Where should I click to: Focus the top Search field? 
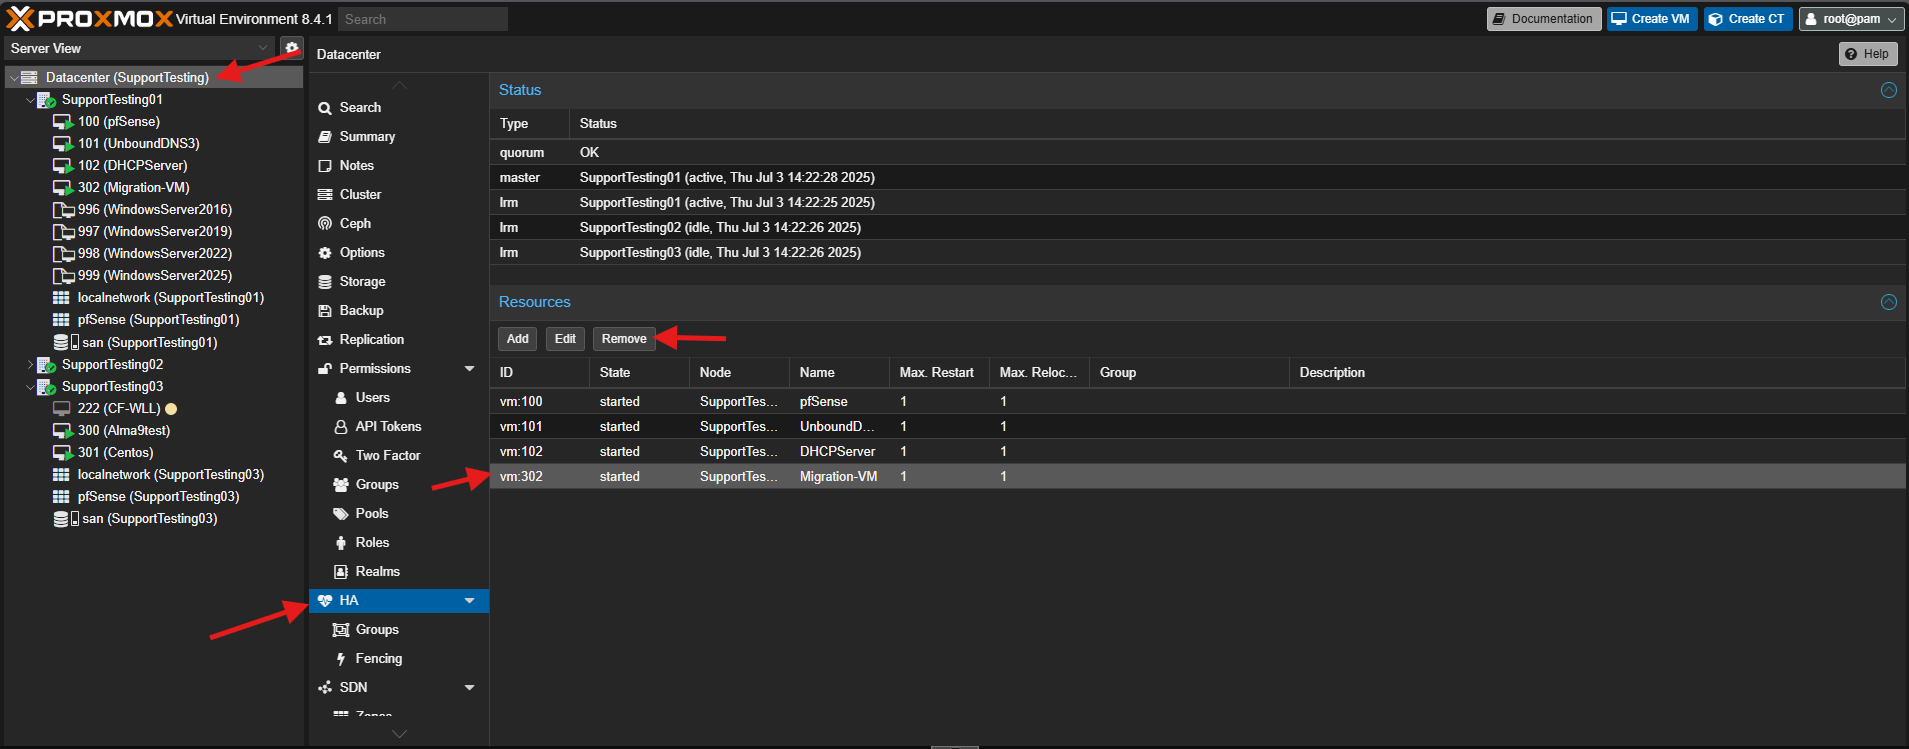click(422, 19)
